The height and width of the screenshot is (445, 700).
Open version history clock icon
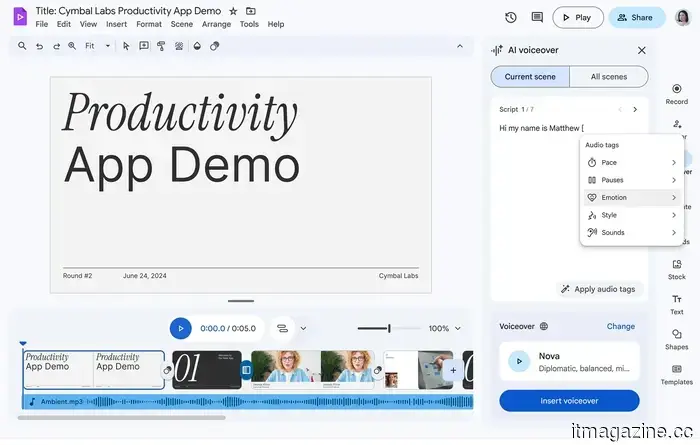[511, 17]
